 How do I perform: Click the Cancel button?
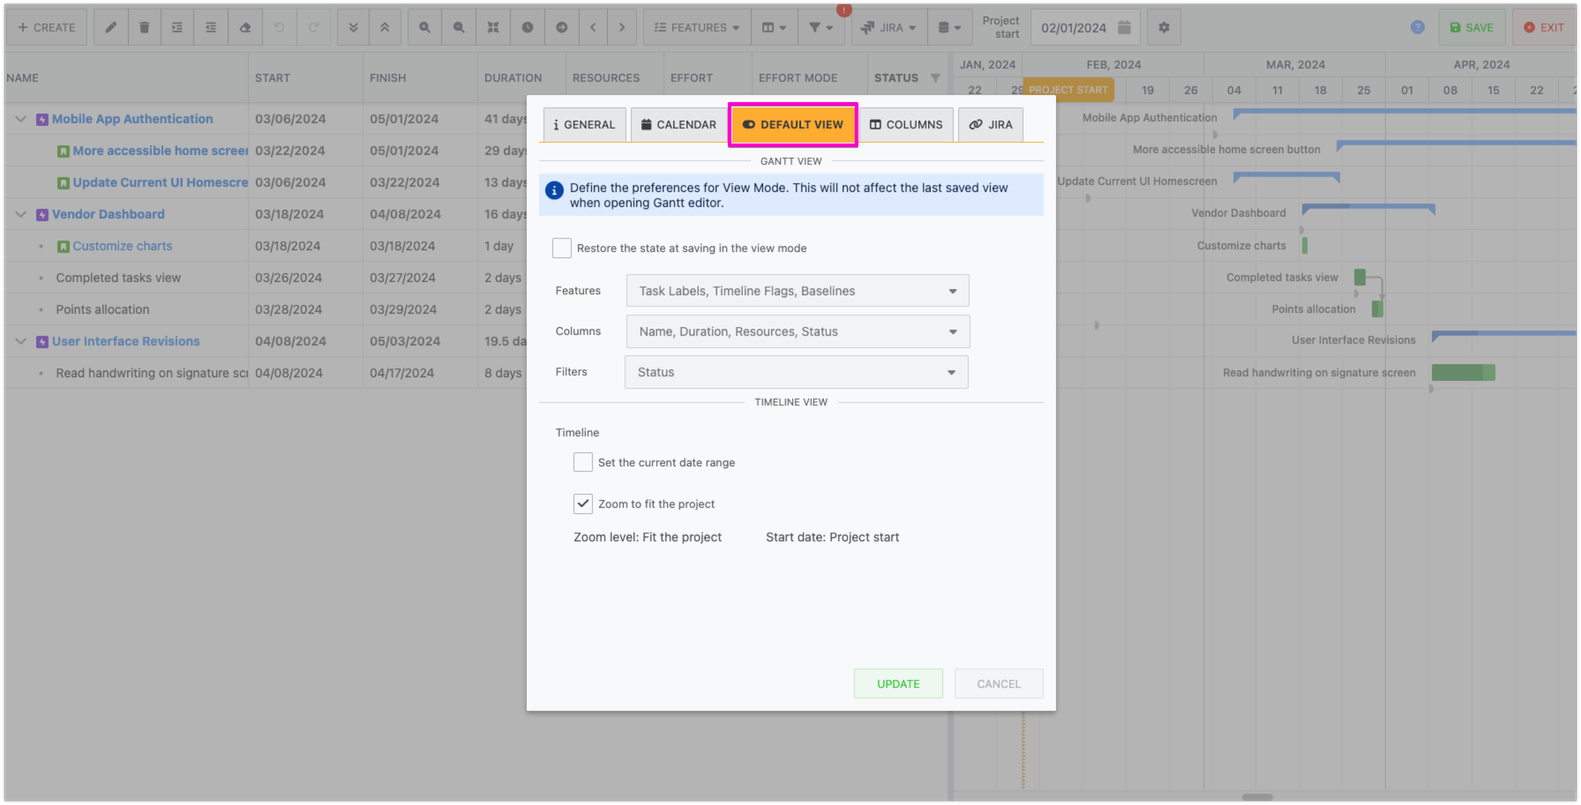pyautogui.click(x=998, y=683)
